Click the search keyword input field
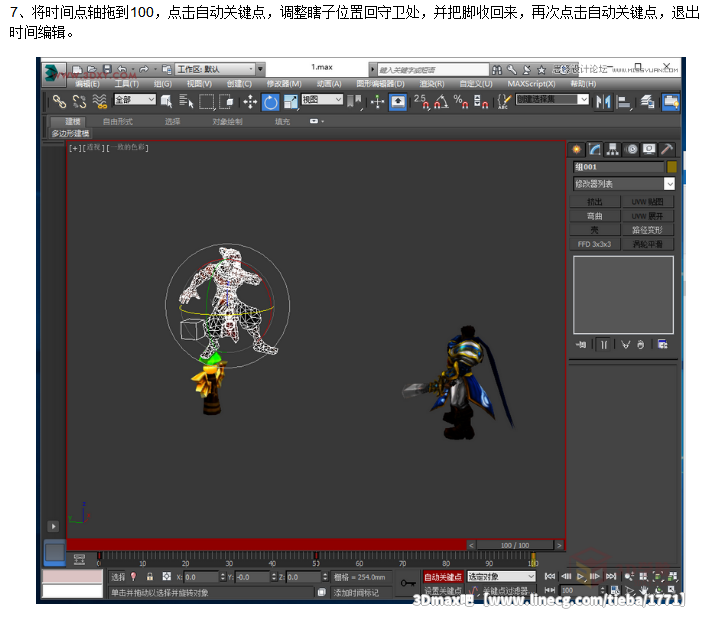725x619 pixels. pyautogui.click(x=433, y=70)
